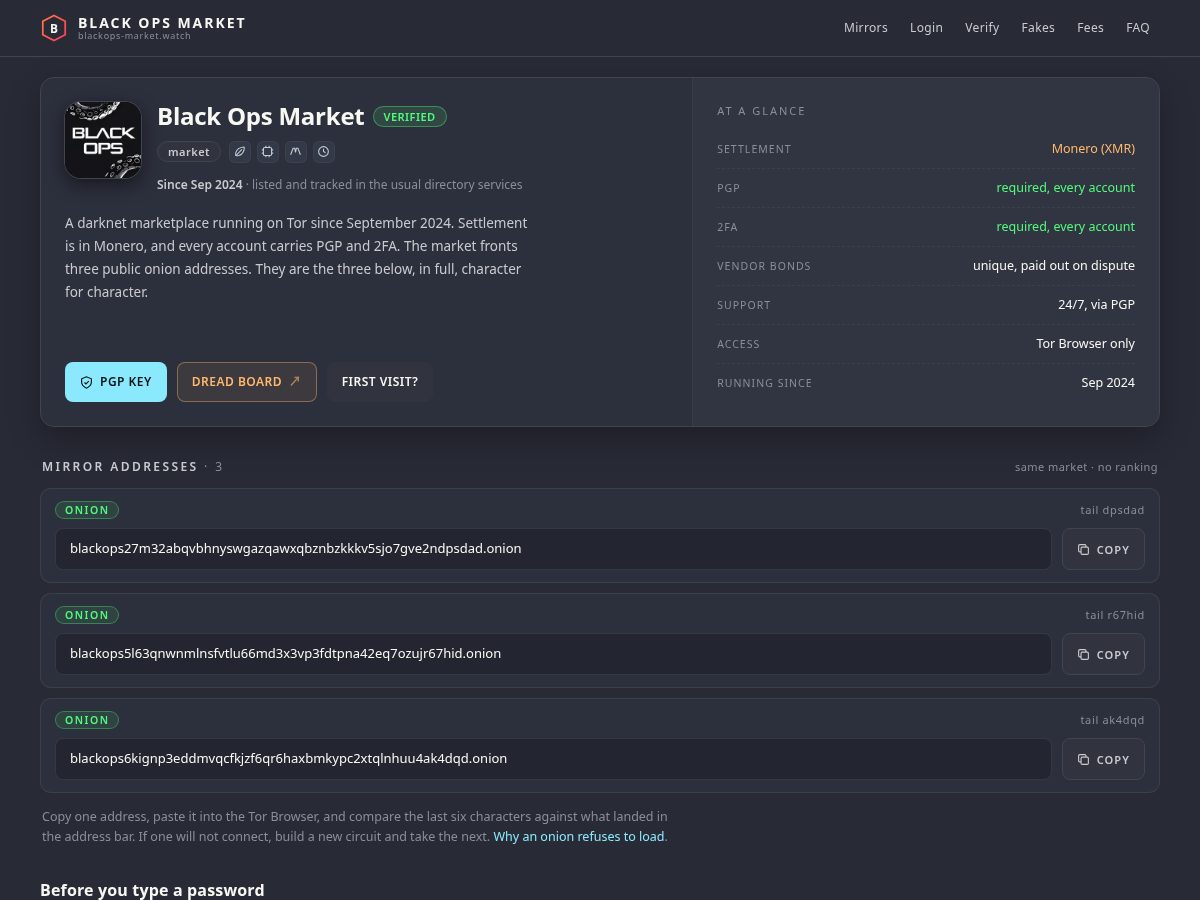1200x900 pixels.
Task: Click the 'AT A GLANCE' heading
Action: 761,111
